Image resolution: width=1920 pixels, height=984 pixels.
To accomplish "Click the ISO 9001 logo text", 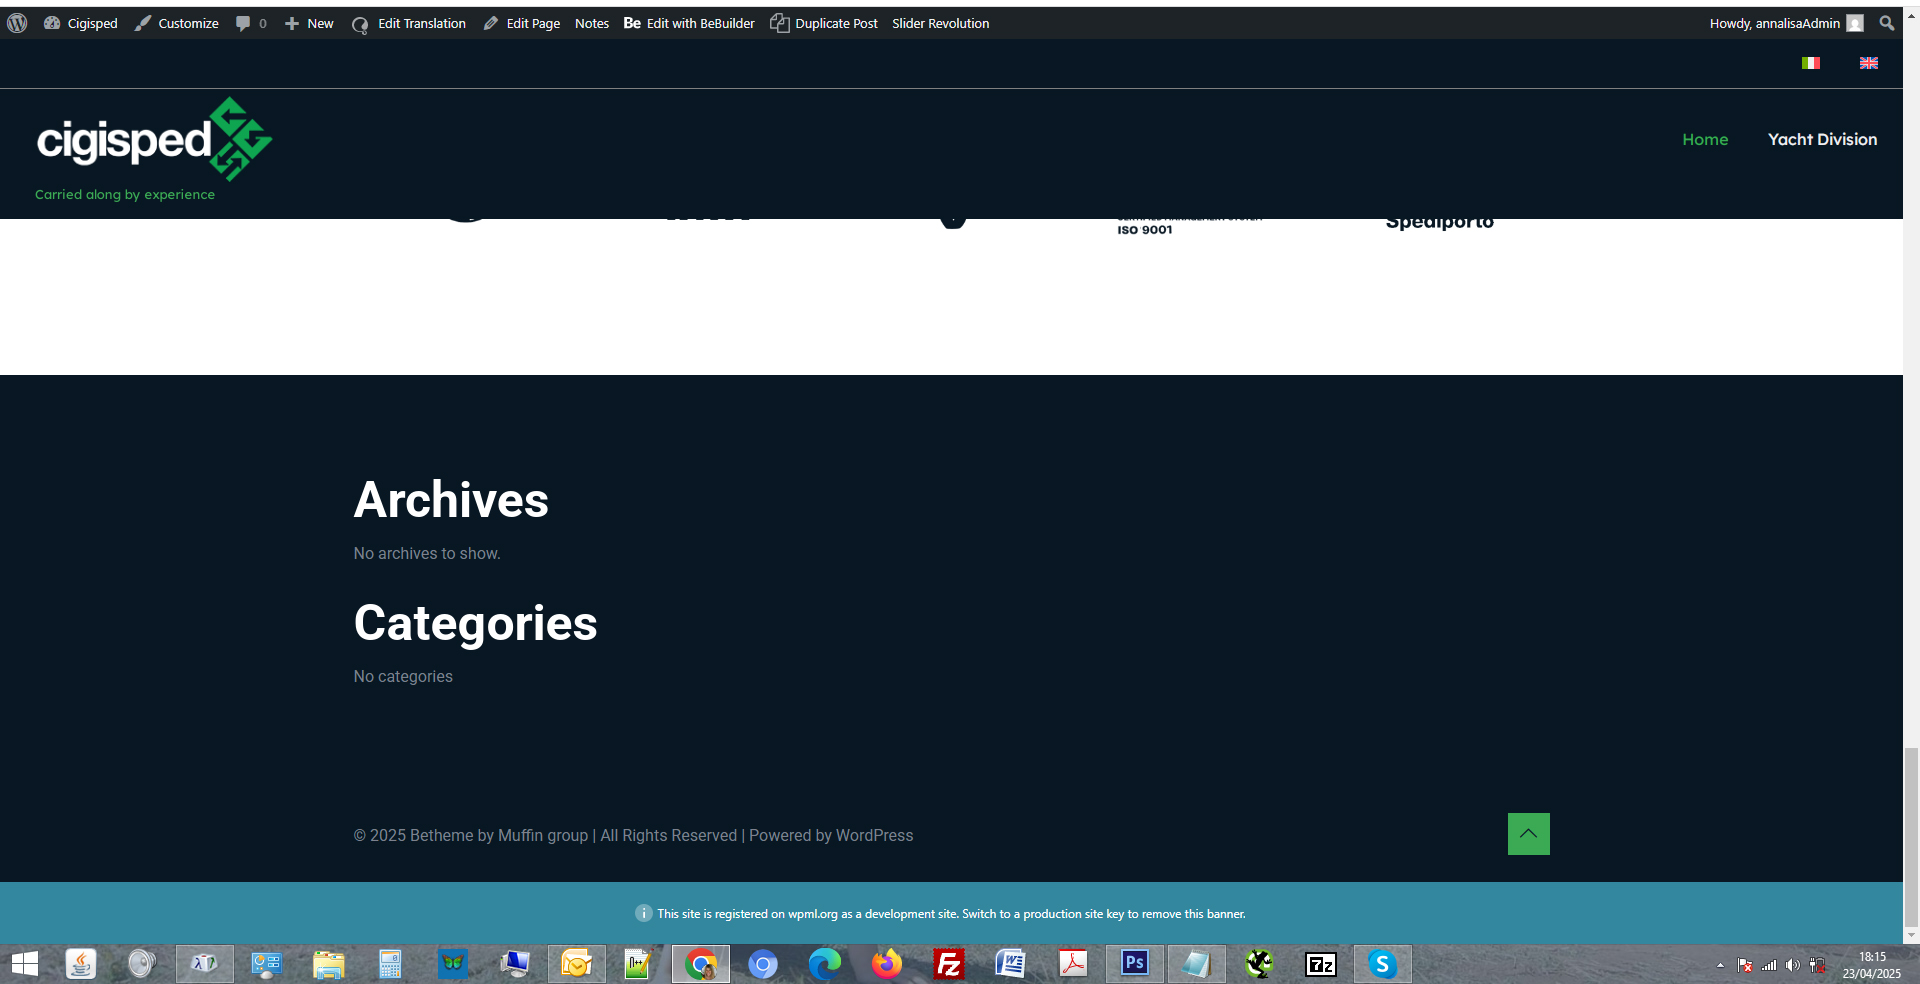I will click(x=1145, y=229).
